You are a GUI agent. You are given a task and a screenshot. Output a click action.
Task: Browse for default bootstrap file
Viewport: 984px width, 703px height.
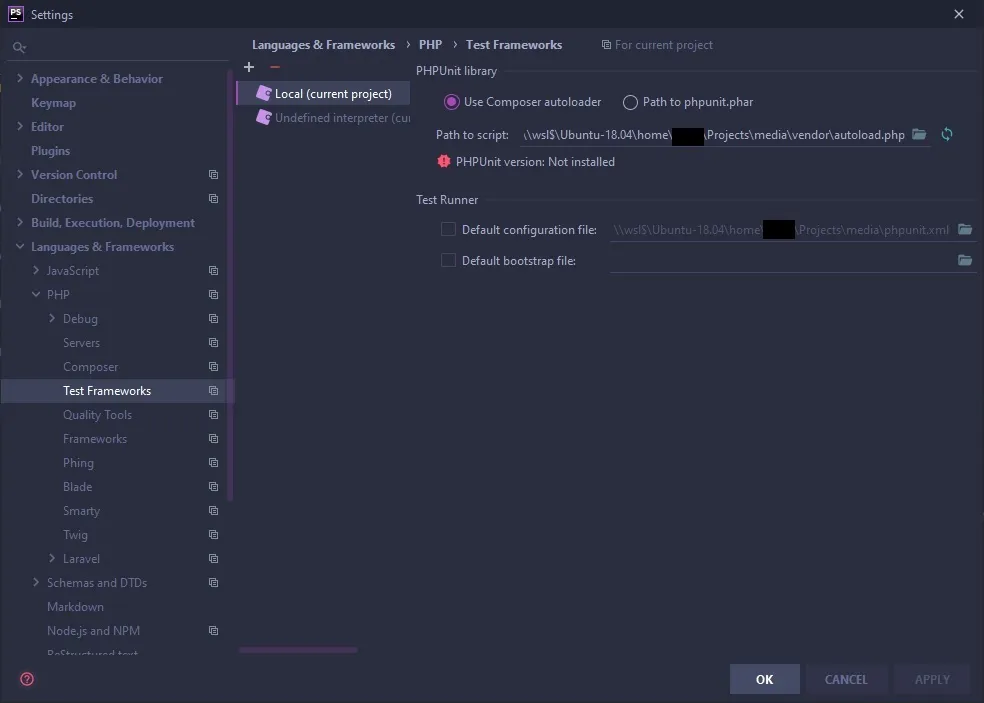coord(965,260)
